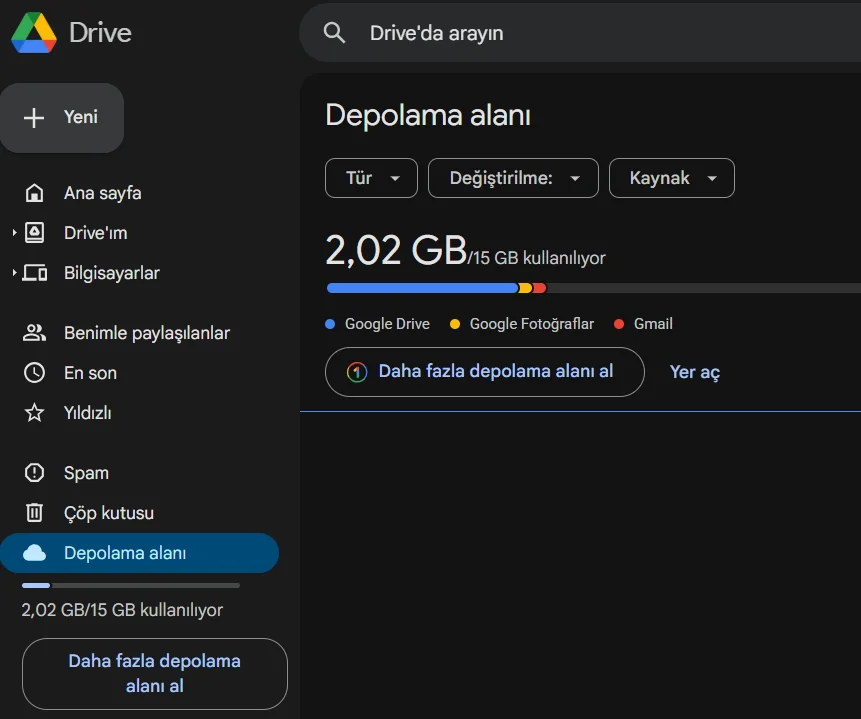
Task: Click the Daha fazla depolama alanı al button beside Yer aç
Action: [485, 372]
